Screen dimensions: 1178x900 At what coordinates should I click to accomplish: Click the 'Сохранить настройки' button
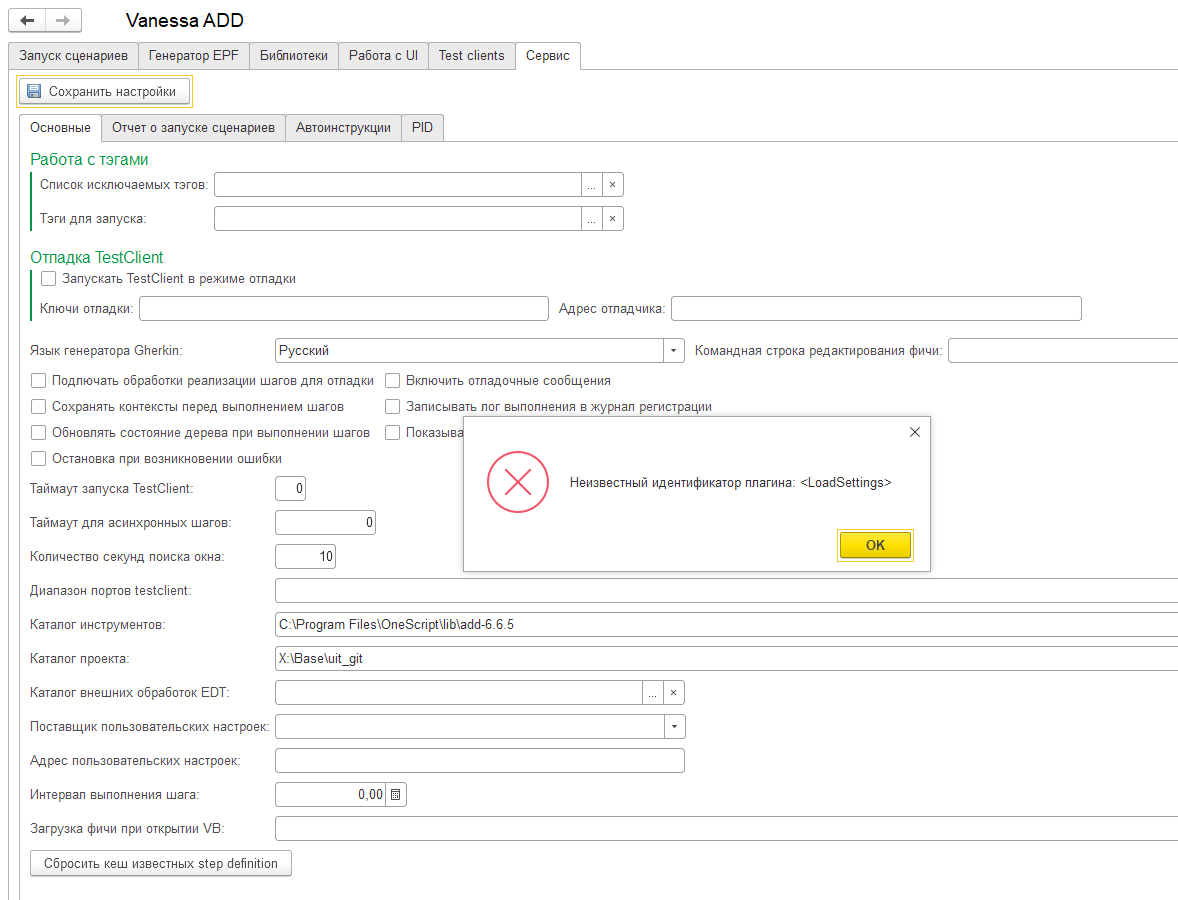(104, 91)
